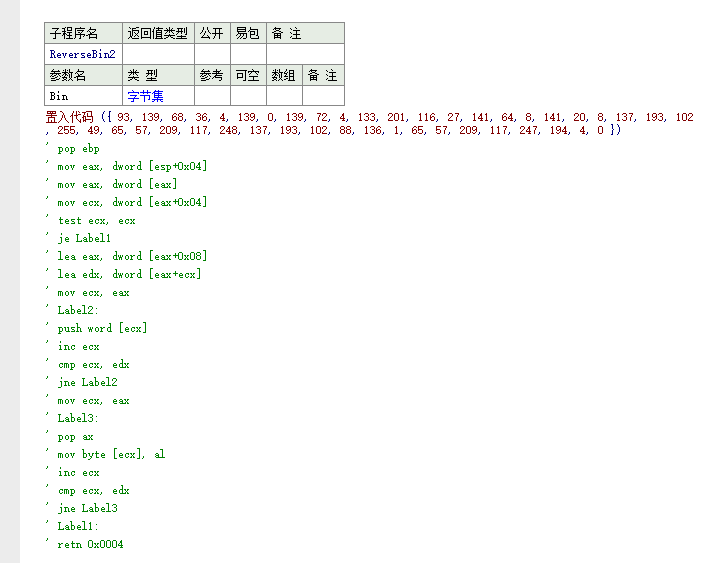The height and width of the screenshot is (563, 708).
Task: Click the 'Label1:' comment line
Action: 78,526
